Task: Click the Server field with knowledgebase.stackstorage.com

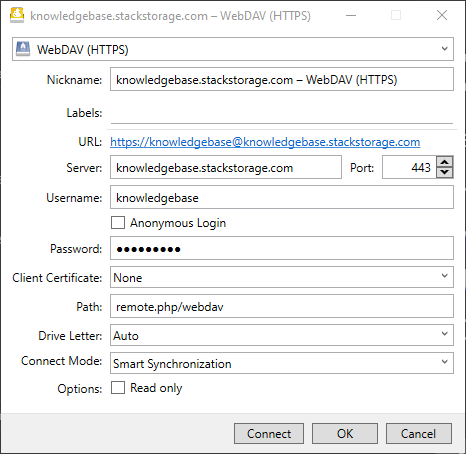Action: coord(226,167)
